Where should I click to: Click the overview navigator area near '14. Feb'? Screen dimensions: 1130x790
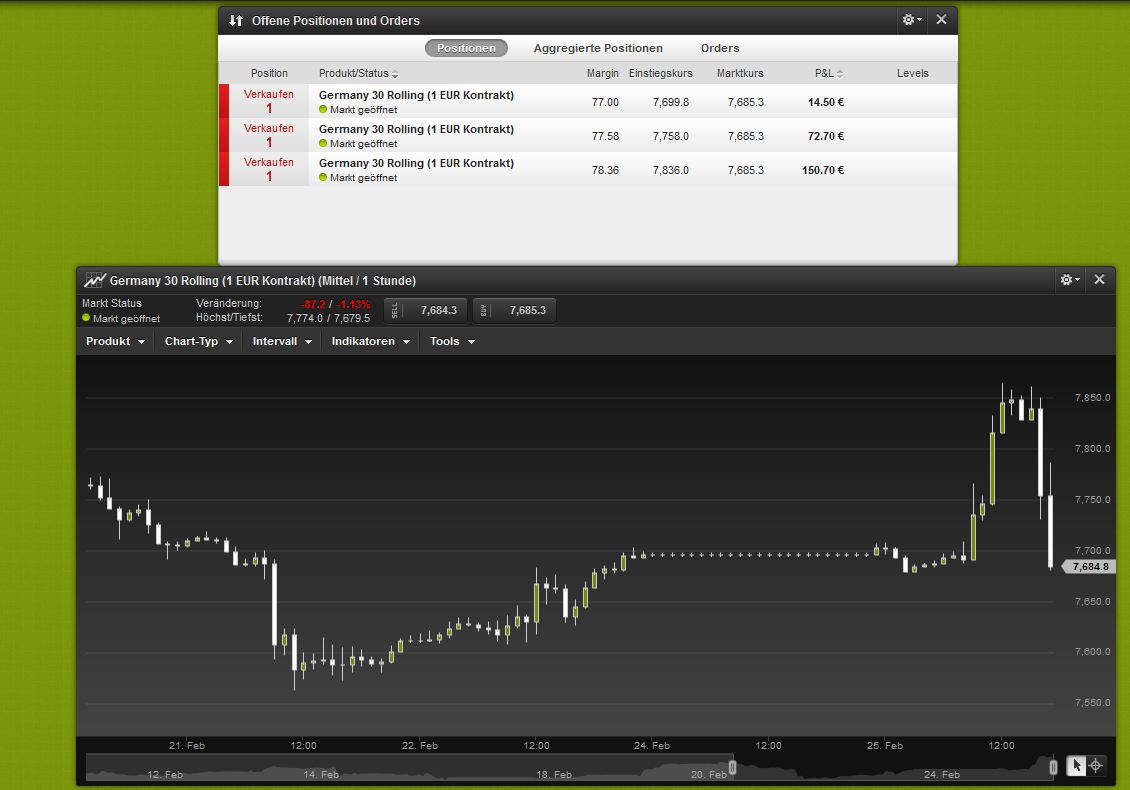click(x=321, y=774)
